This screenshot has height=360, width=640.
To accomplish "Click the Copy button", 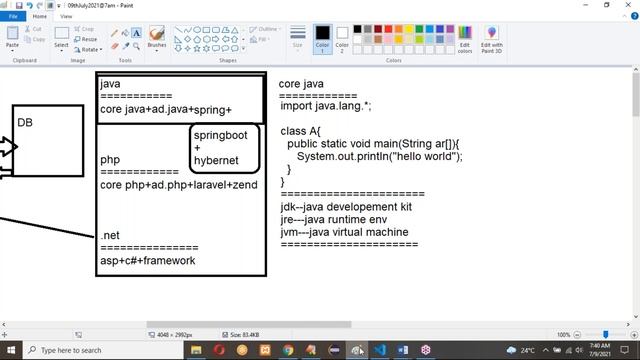I will click(34, 40).
